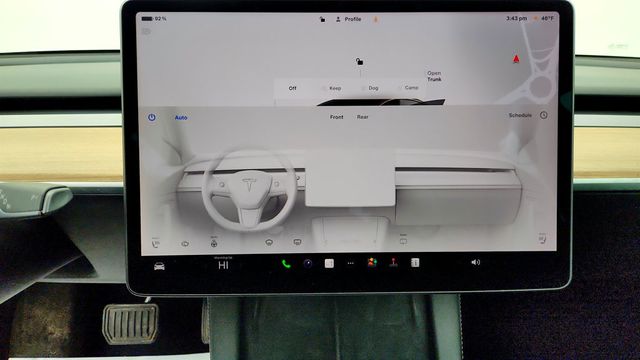
Task: Tap the speaker volume icon
Action: [x=476, y=262]
